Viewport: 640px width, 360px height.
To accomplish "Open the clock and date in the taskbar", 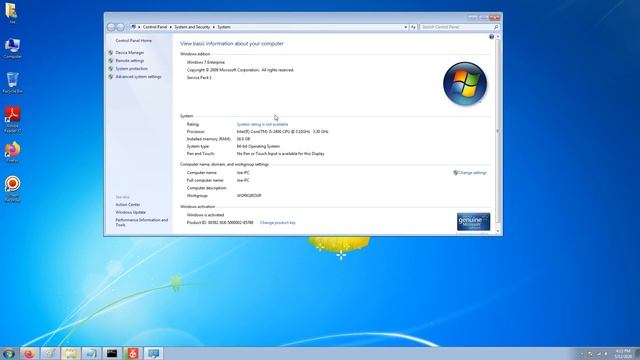I will point(623,354).
